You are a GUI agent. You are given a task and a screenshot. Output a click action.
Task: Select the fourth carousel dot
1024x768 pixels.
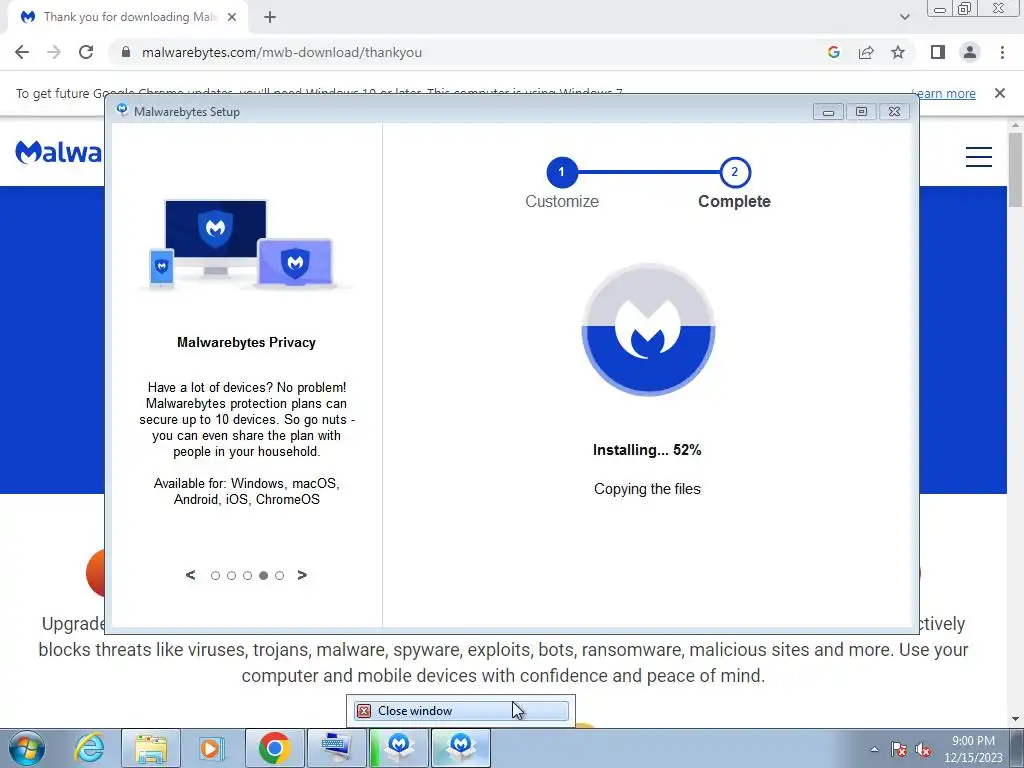pos(263,575)
